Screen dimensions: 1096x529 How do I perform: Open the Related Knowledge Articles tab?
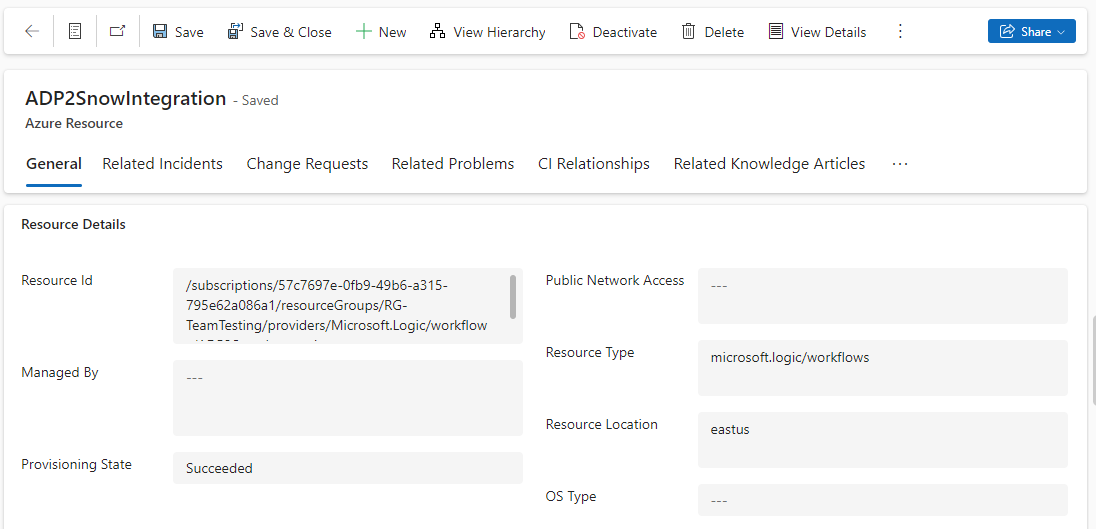point(770,164)
